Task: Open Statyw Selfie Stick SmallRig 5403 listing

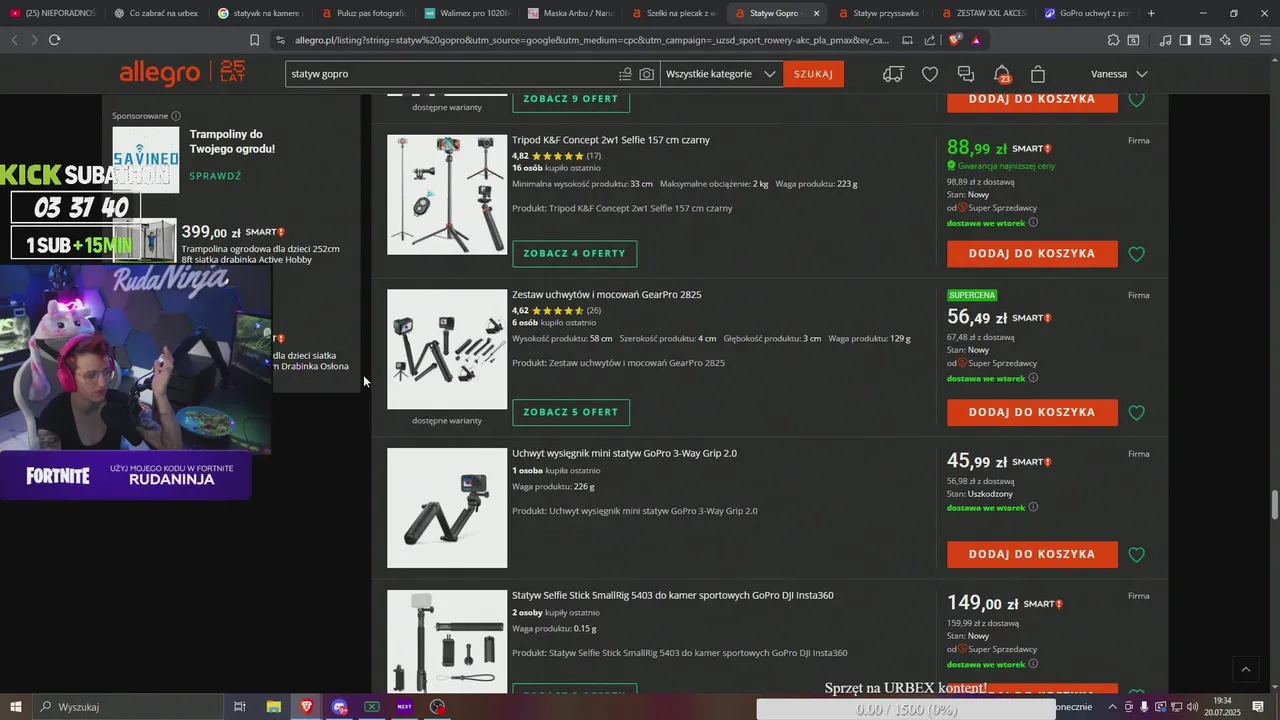Action: (672, 596)
